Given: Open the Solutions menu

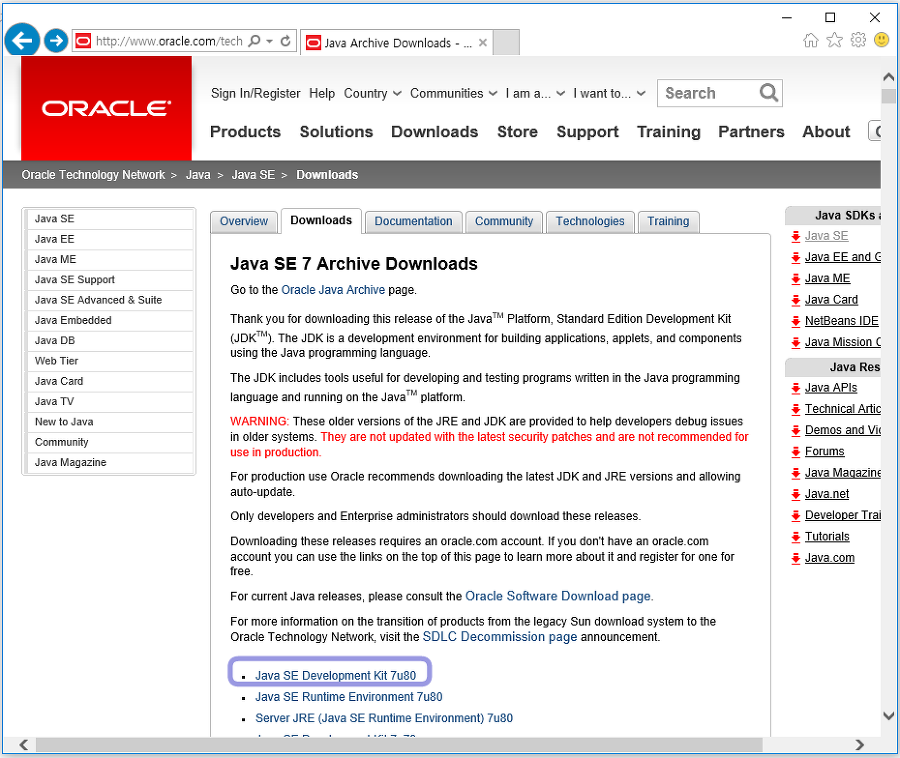Looking at the screenshot, I should pyautogui.click(x=336, y=131).
